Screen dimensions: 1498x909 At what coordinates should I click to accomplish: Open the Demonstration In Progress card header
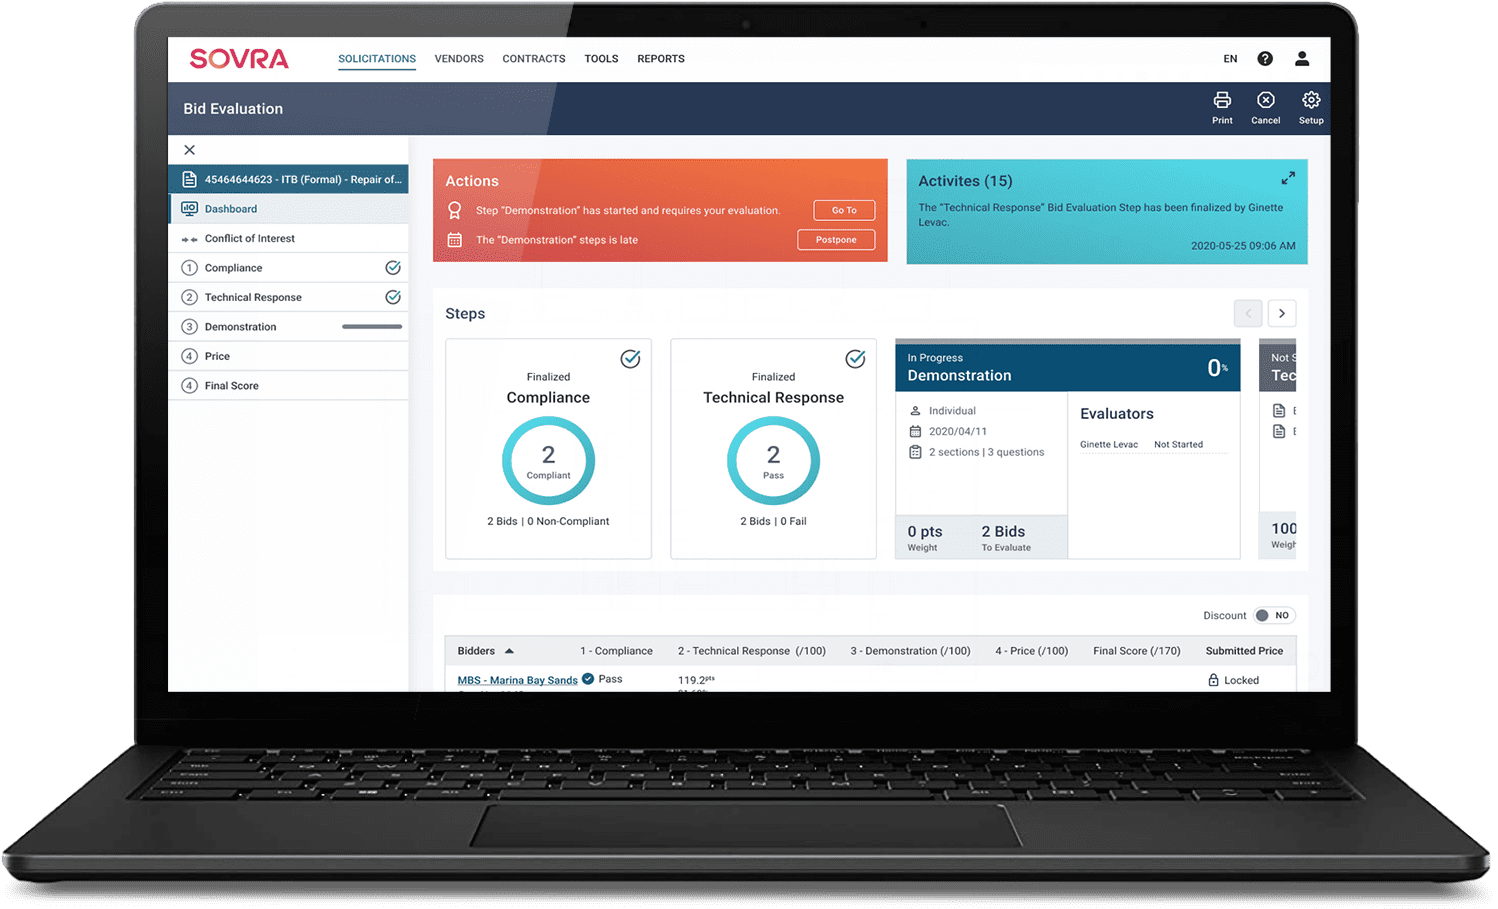tap(1068, 367)
